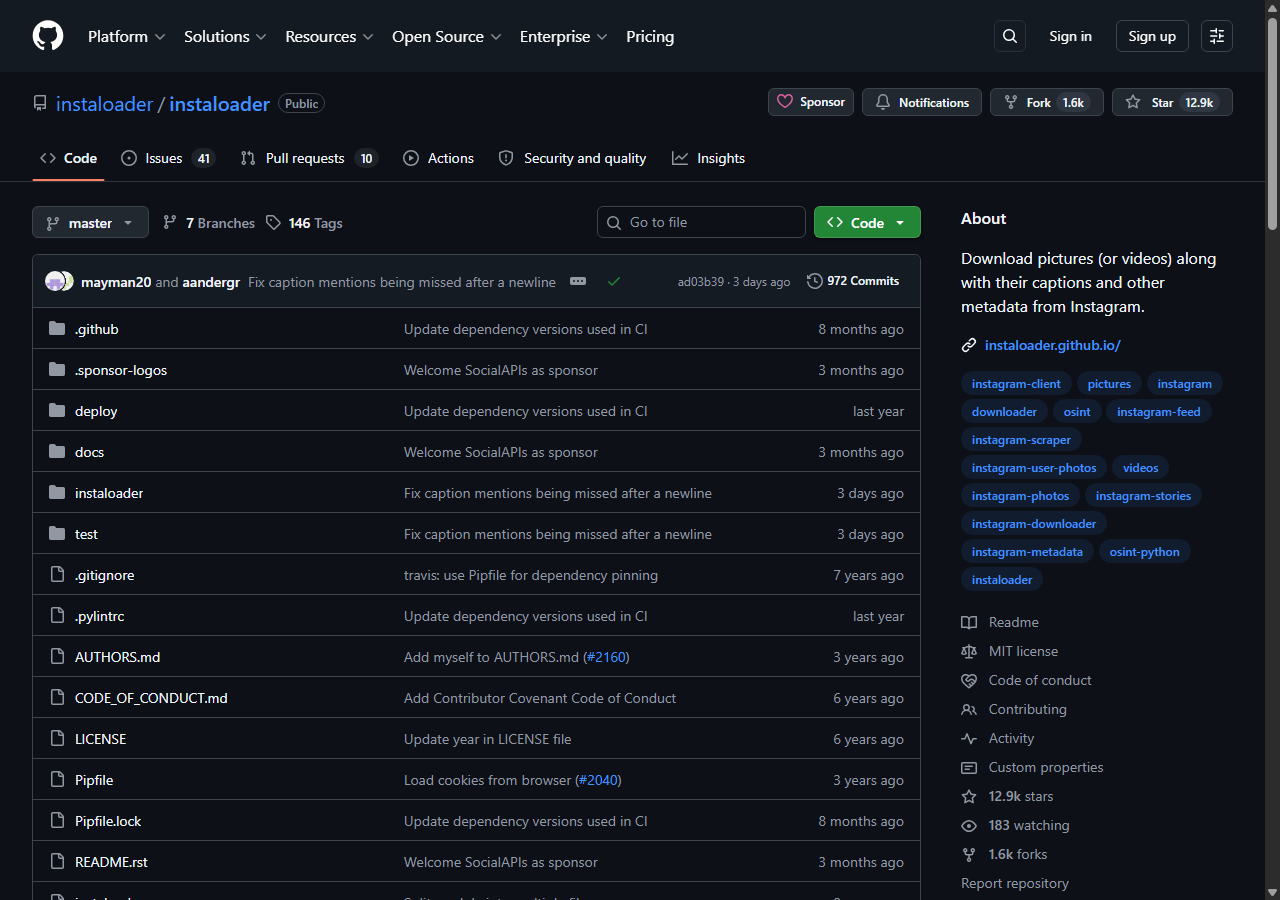Open the search magnifier icon
The image size is (1280, 900).
tap(1010, 36)
